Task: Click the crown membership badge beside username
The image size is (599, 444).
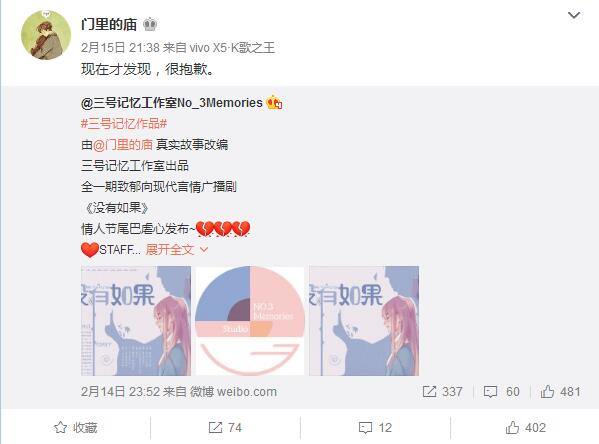Action: click(x=150, y=24)
